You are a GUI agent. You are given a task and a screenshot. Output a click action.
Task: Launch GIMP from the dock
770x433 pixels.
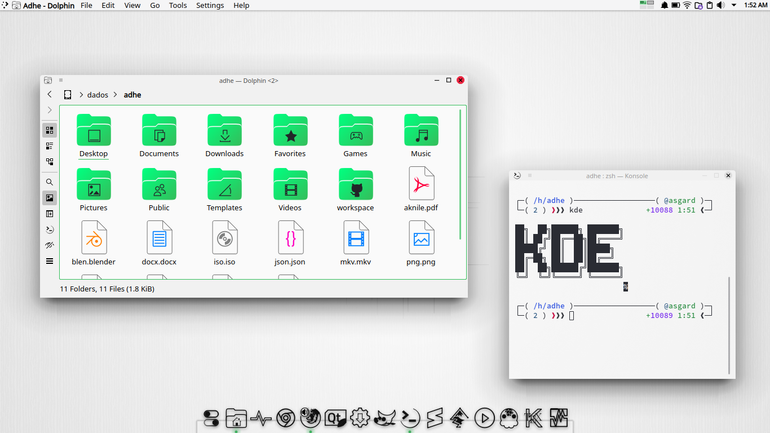[385, 418]
